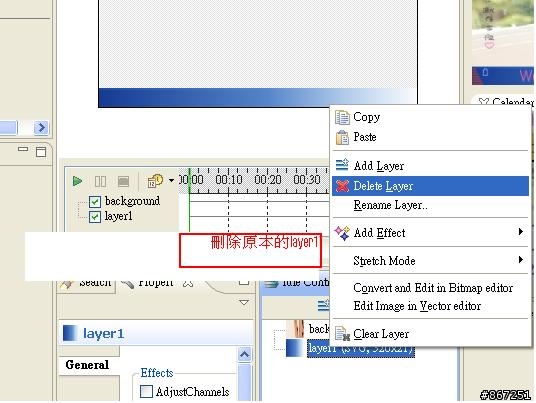Image resolution: width=536 pixels, height=403 pixels.
Task: Click the Clear Layer document icon
Action: (x=343, y=334)
